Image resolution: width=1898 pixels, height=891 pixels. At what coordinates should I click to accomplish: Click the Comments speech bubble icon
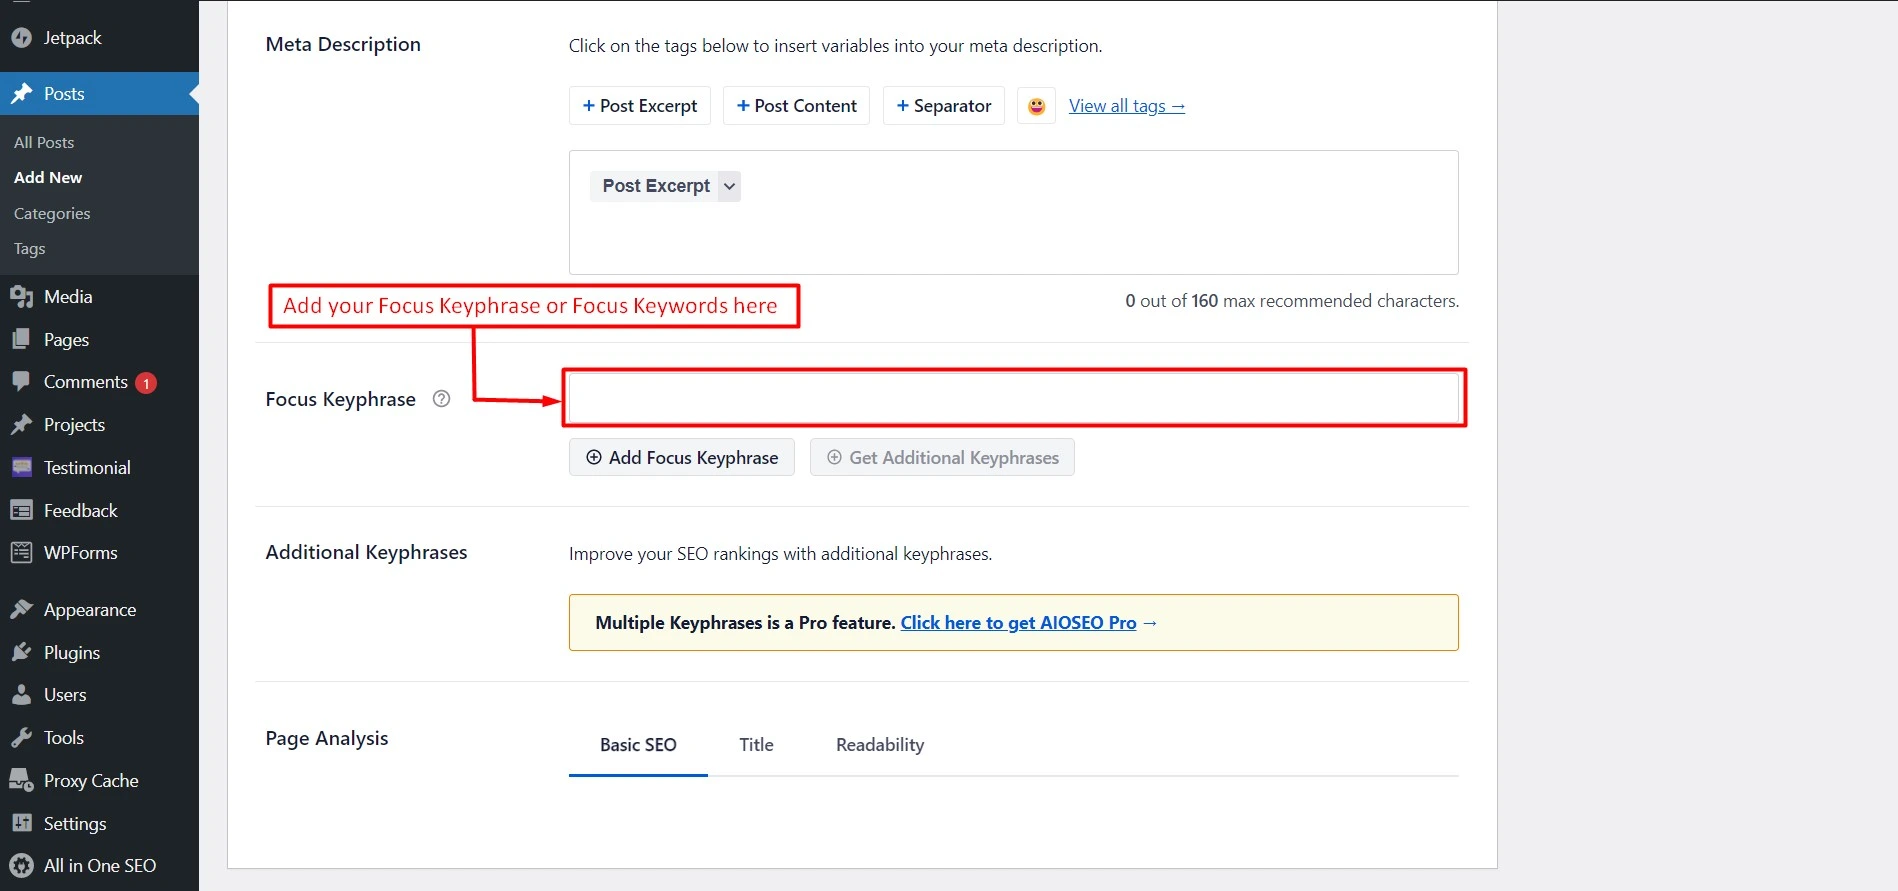coord(21,382)
